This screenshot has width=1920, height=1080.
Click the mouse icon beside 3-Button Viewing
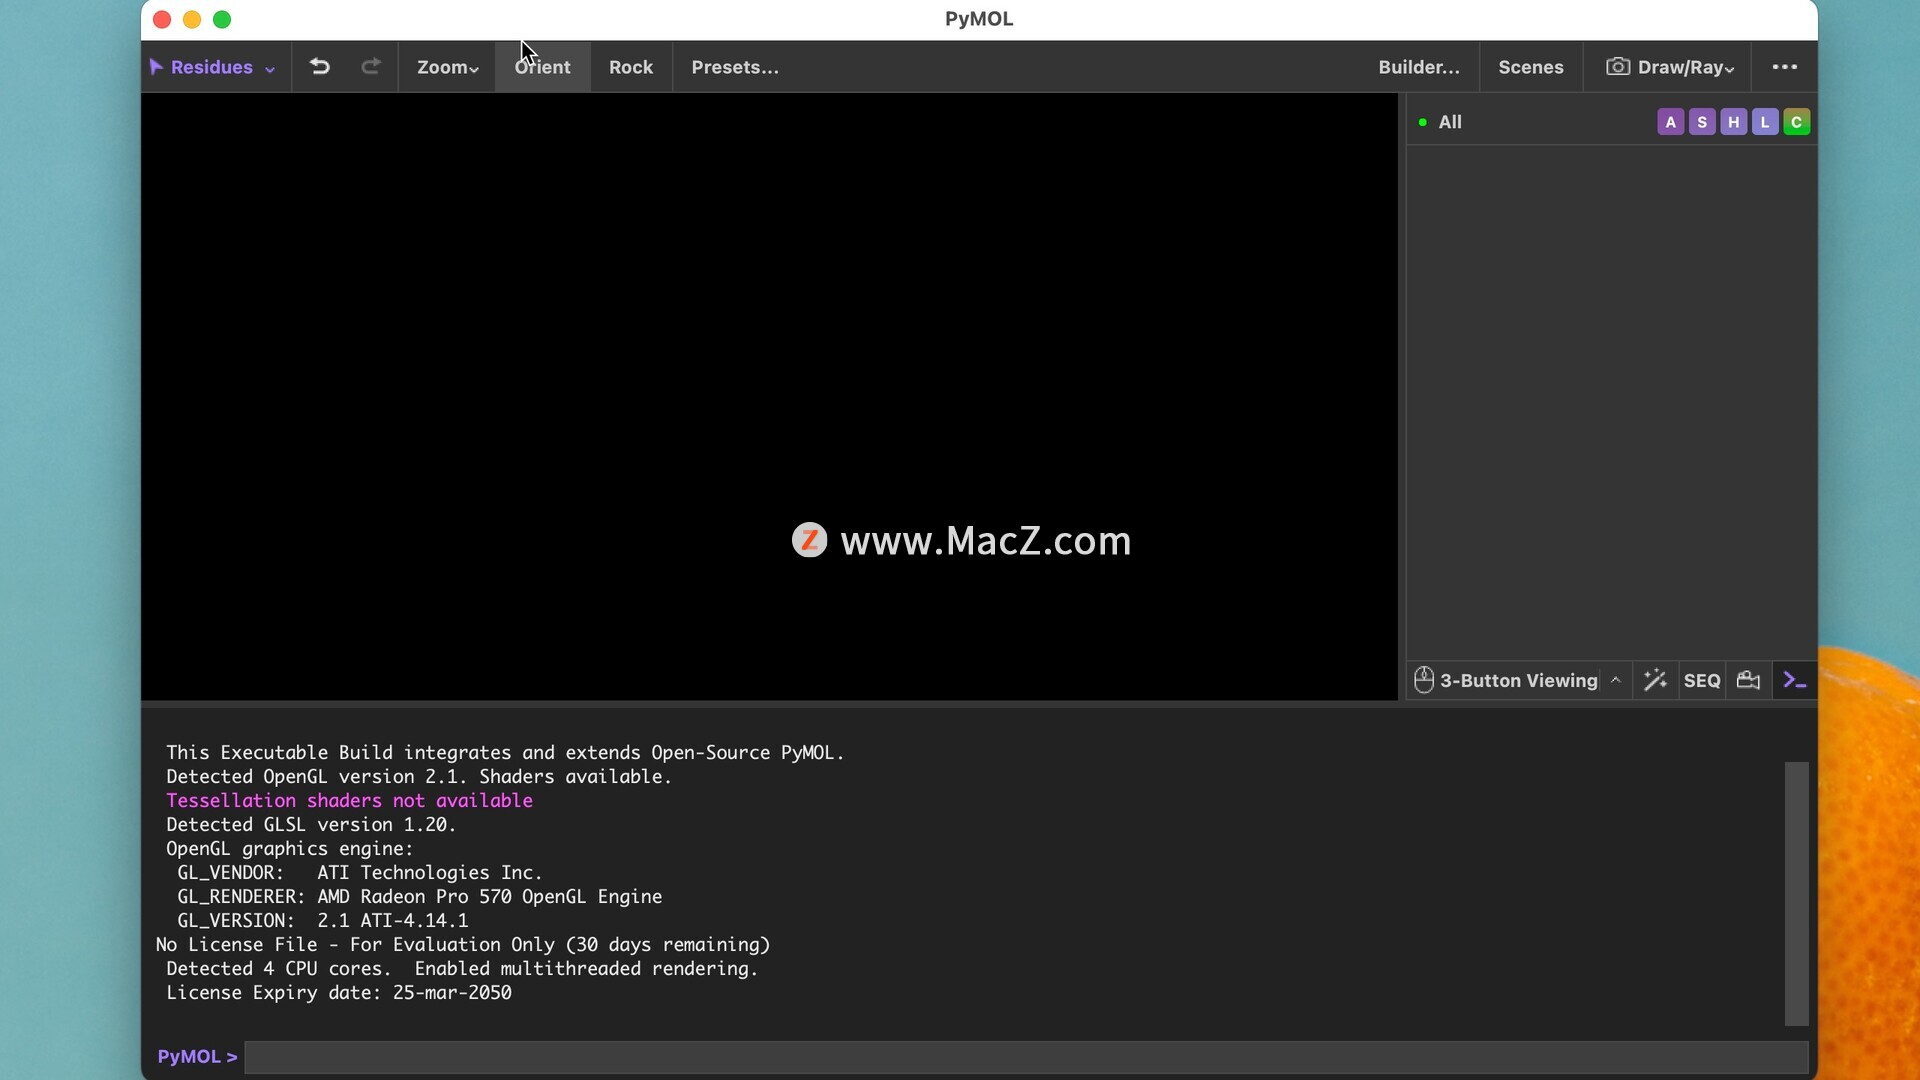point(1424,680)
